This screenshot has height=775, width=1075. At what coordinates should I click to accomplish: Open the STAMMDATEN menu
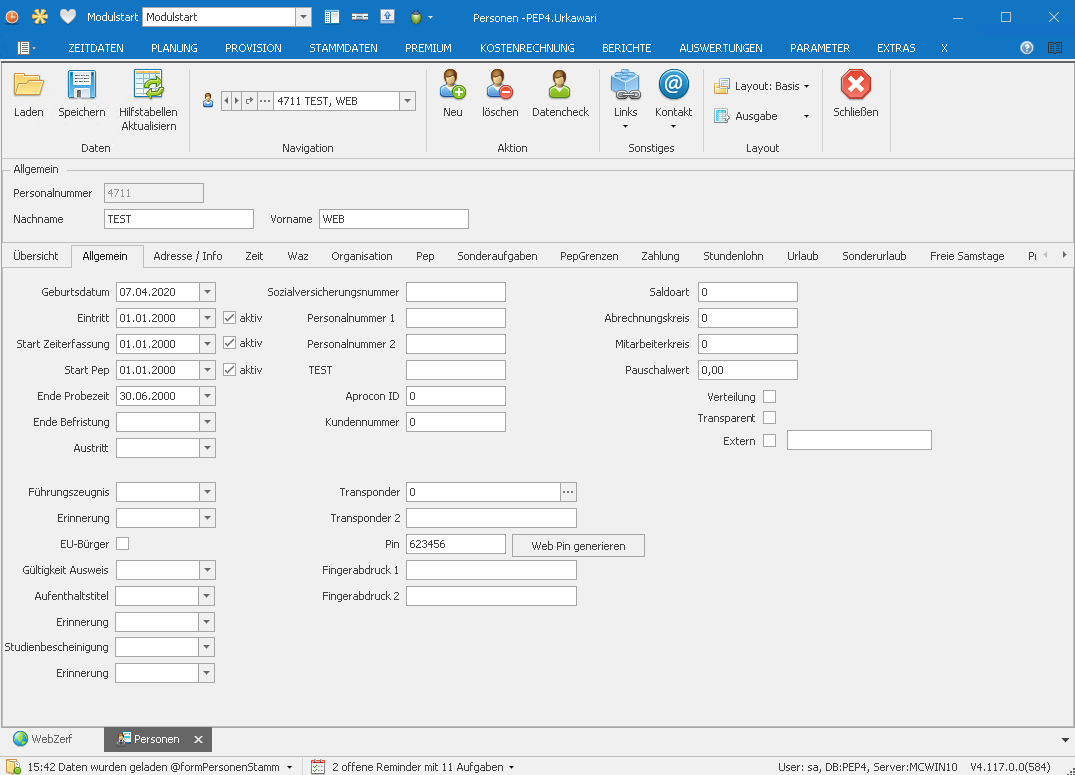coord(343,48)
